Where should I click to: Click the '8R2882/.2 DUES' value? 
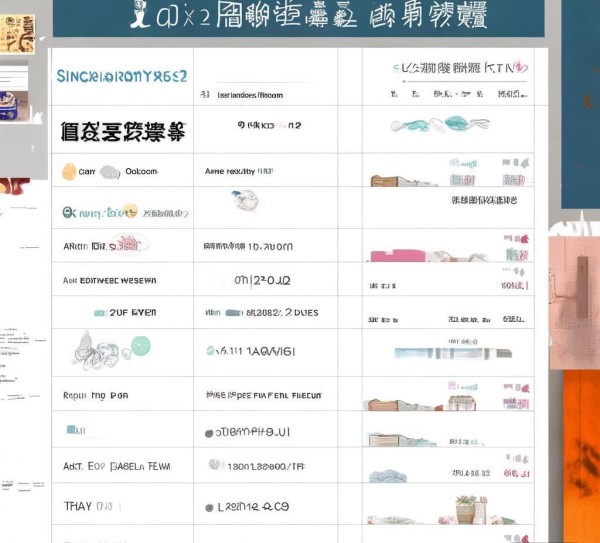click(x=282, y=313)
